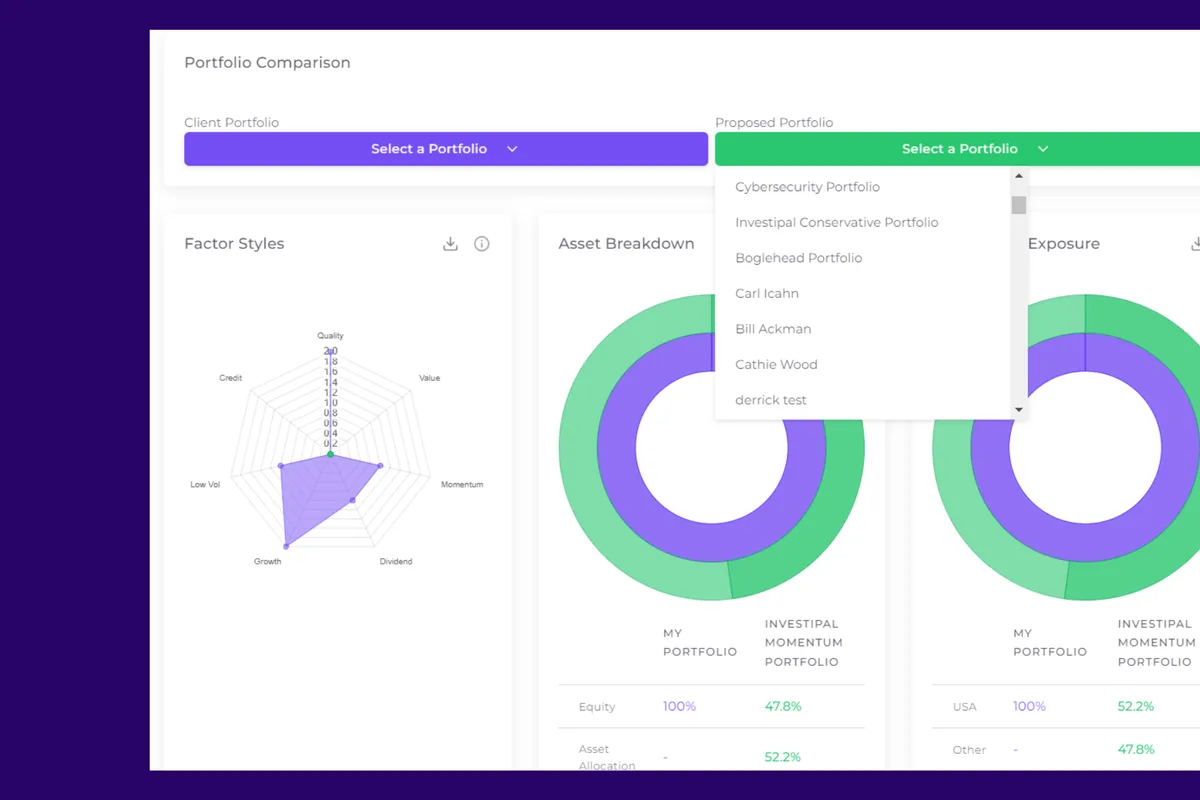Click the green Select a Portfolio button
1200x800 pixels.
(959, 148)
